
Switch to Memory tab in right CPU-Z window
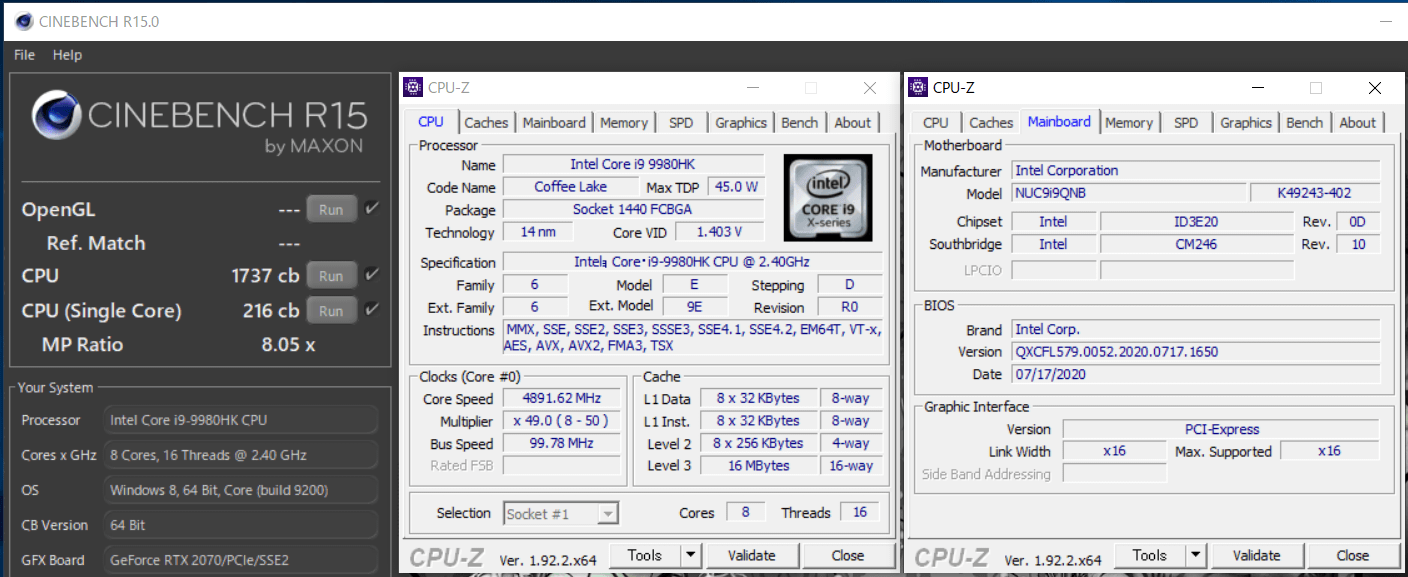(1129, 123)
